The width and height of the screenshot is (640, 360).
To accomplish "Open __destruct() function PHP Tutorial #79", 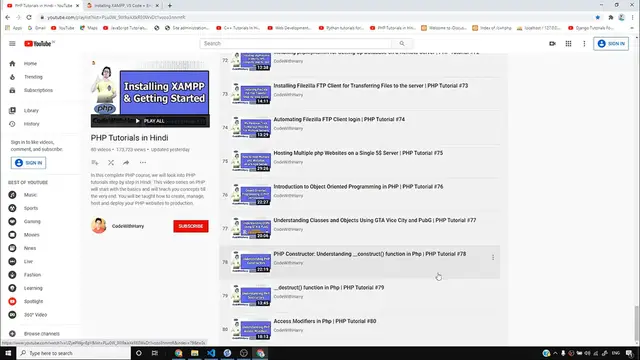I will pyautogui.click(x=329, y=288).
